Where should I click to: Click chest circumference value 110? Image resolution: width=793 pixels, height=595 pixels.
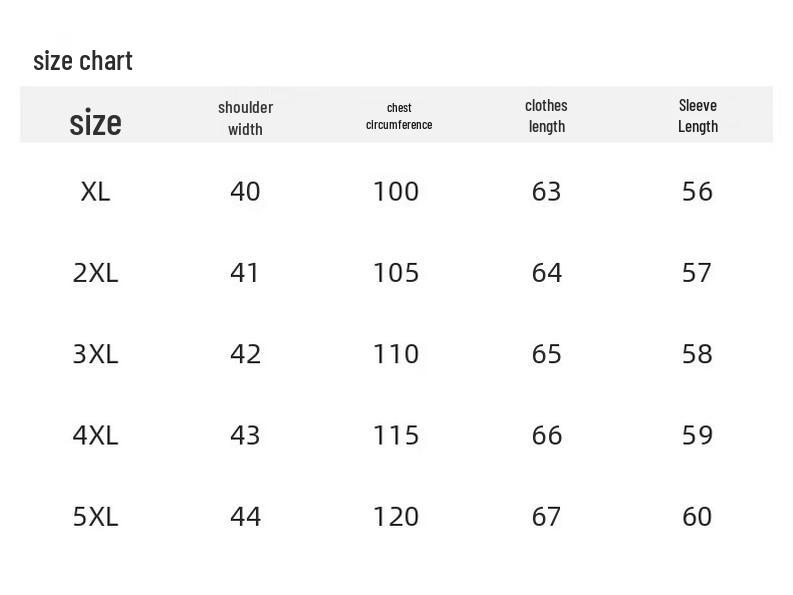tap(396, 354)
